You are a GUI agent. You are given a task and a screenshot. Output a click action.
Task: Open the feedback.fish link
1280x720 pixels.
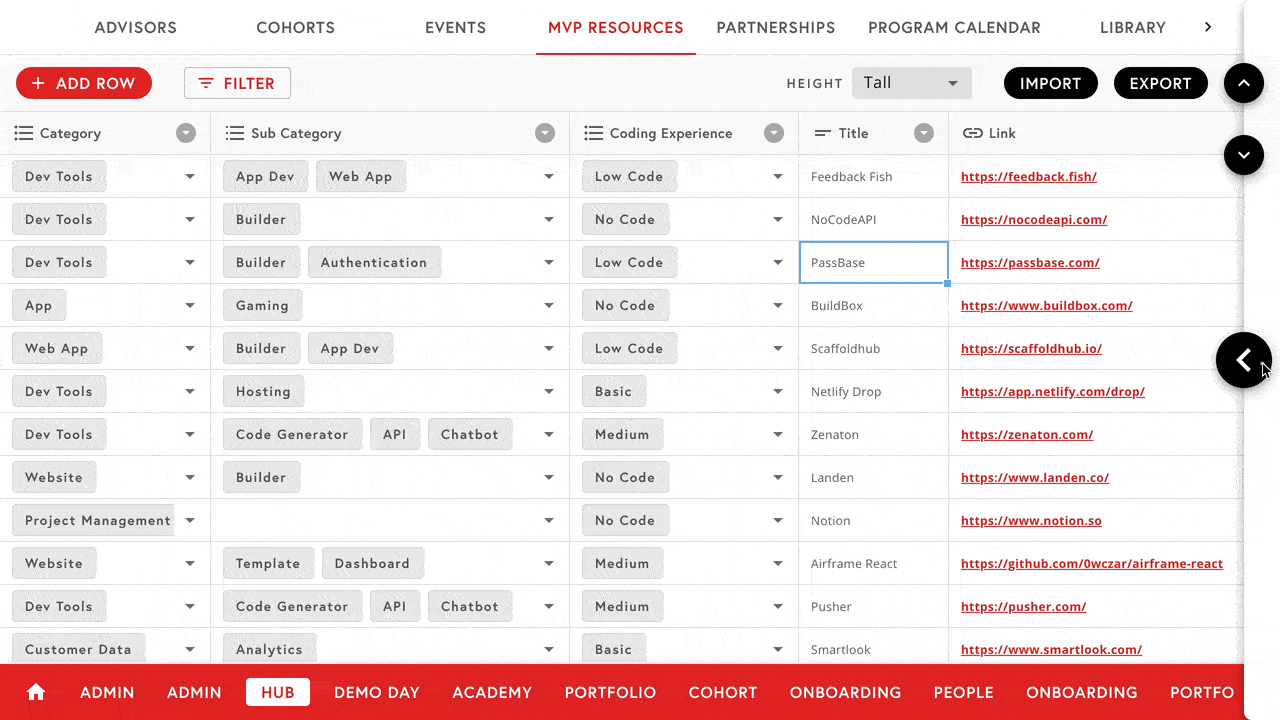(1029, 177)
